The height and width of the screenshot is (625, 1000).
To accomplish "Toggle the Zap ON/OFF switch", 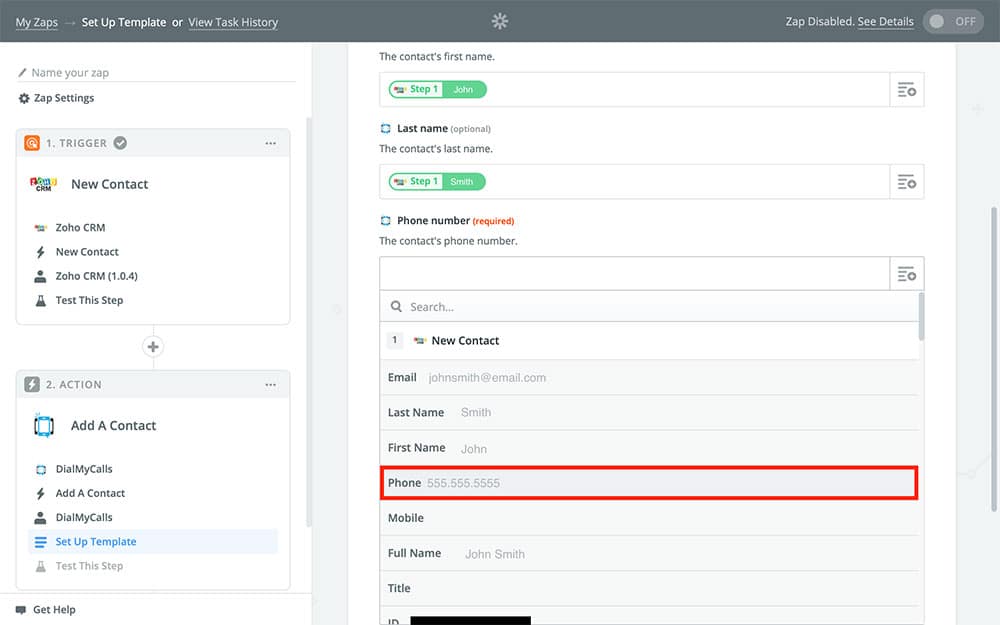I will [953, 21].
